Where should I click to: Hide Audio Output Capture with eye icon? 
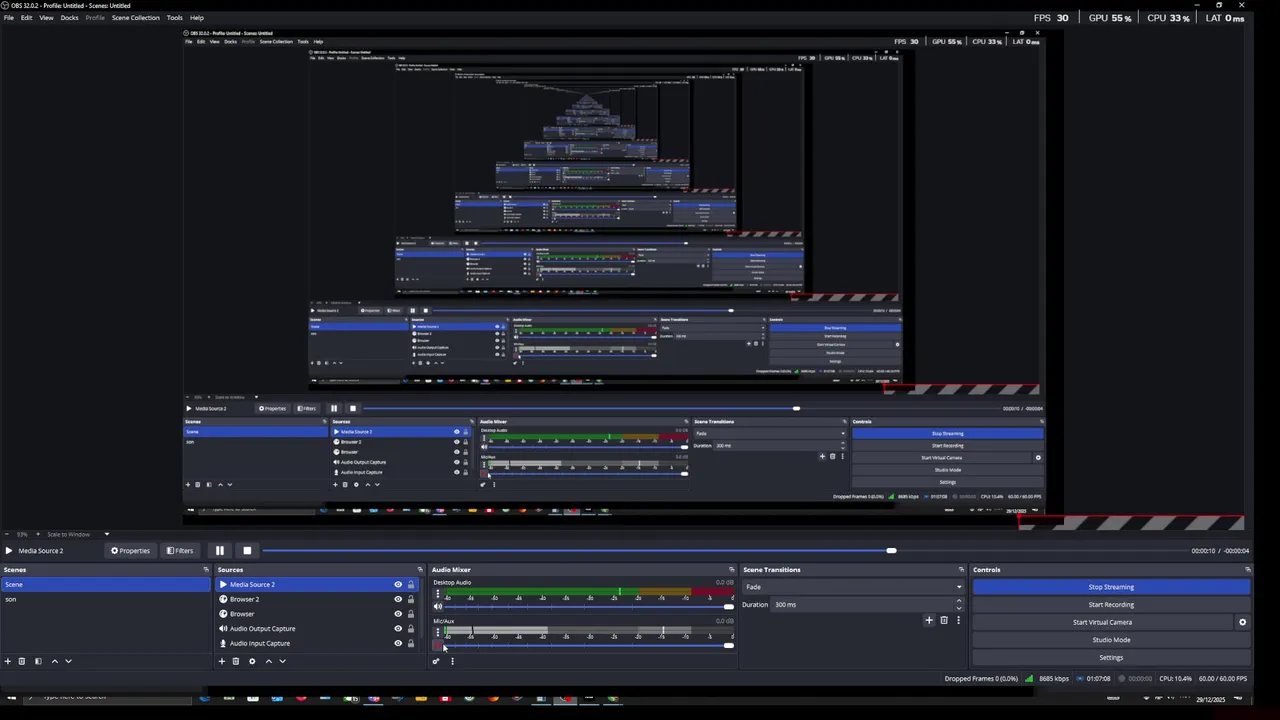tap(398, 629)
